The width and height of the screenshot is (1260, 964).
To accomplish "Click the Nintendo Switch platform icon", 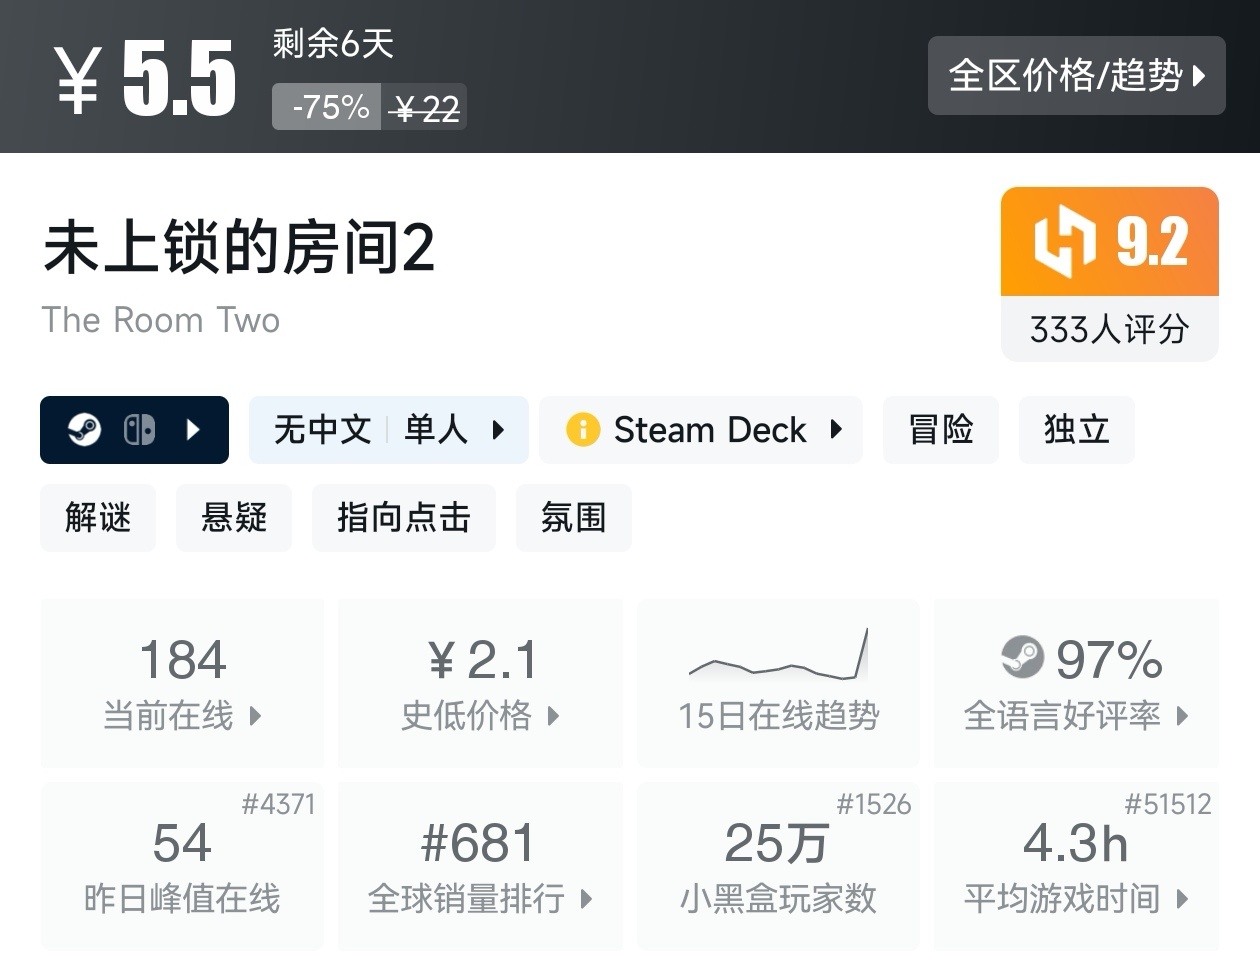I will click(139, 430).
